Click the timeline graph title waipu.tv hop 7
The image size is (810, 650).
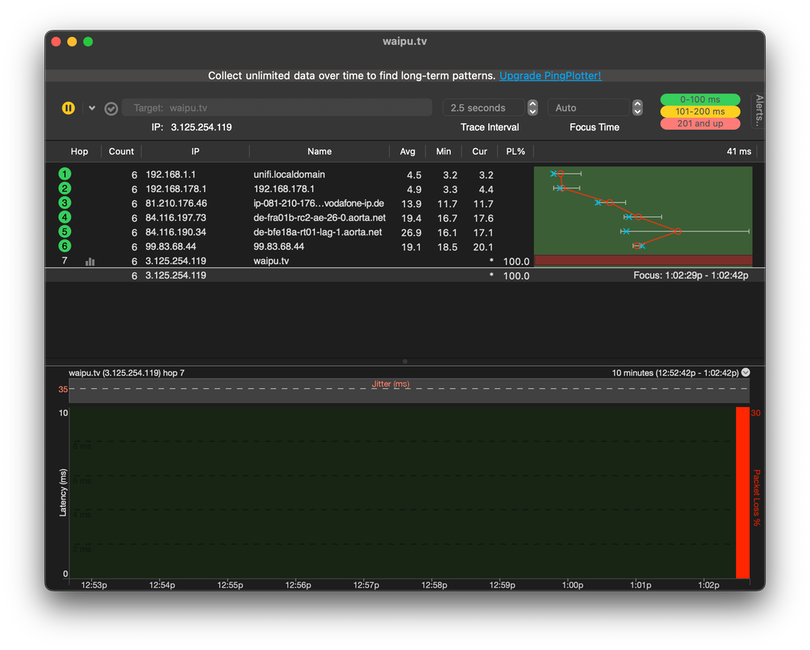tap(127, 373)
